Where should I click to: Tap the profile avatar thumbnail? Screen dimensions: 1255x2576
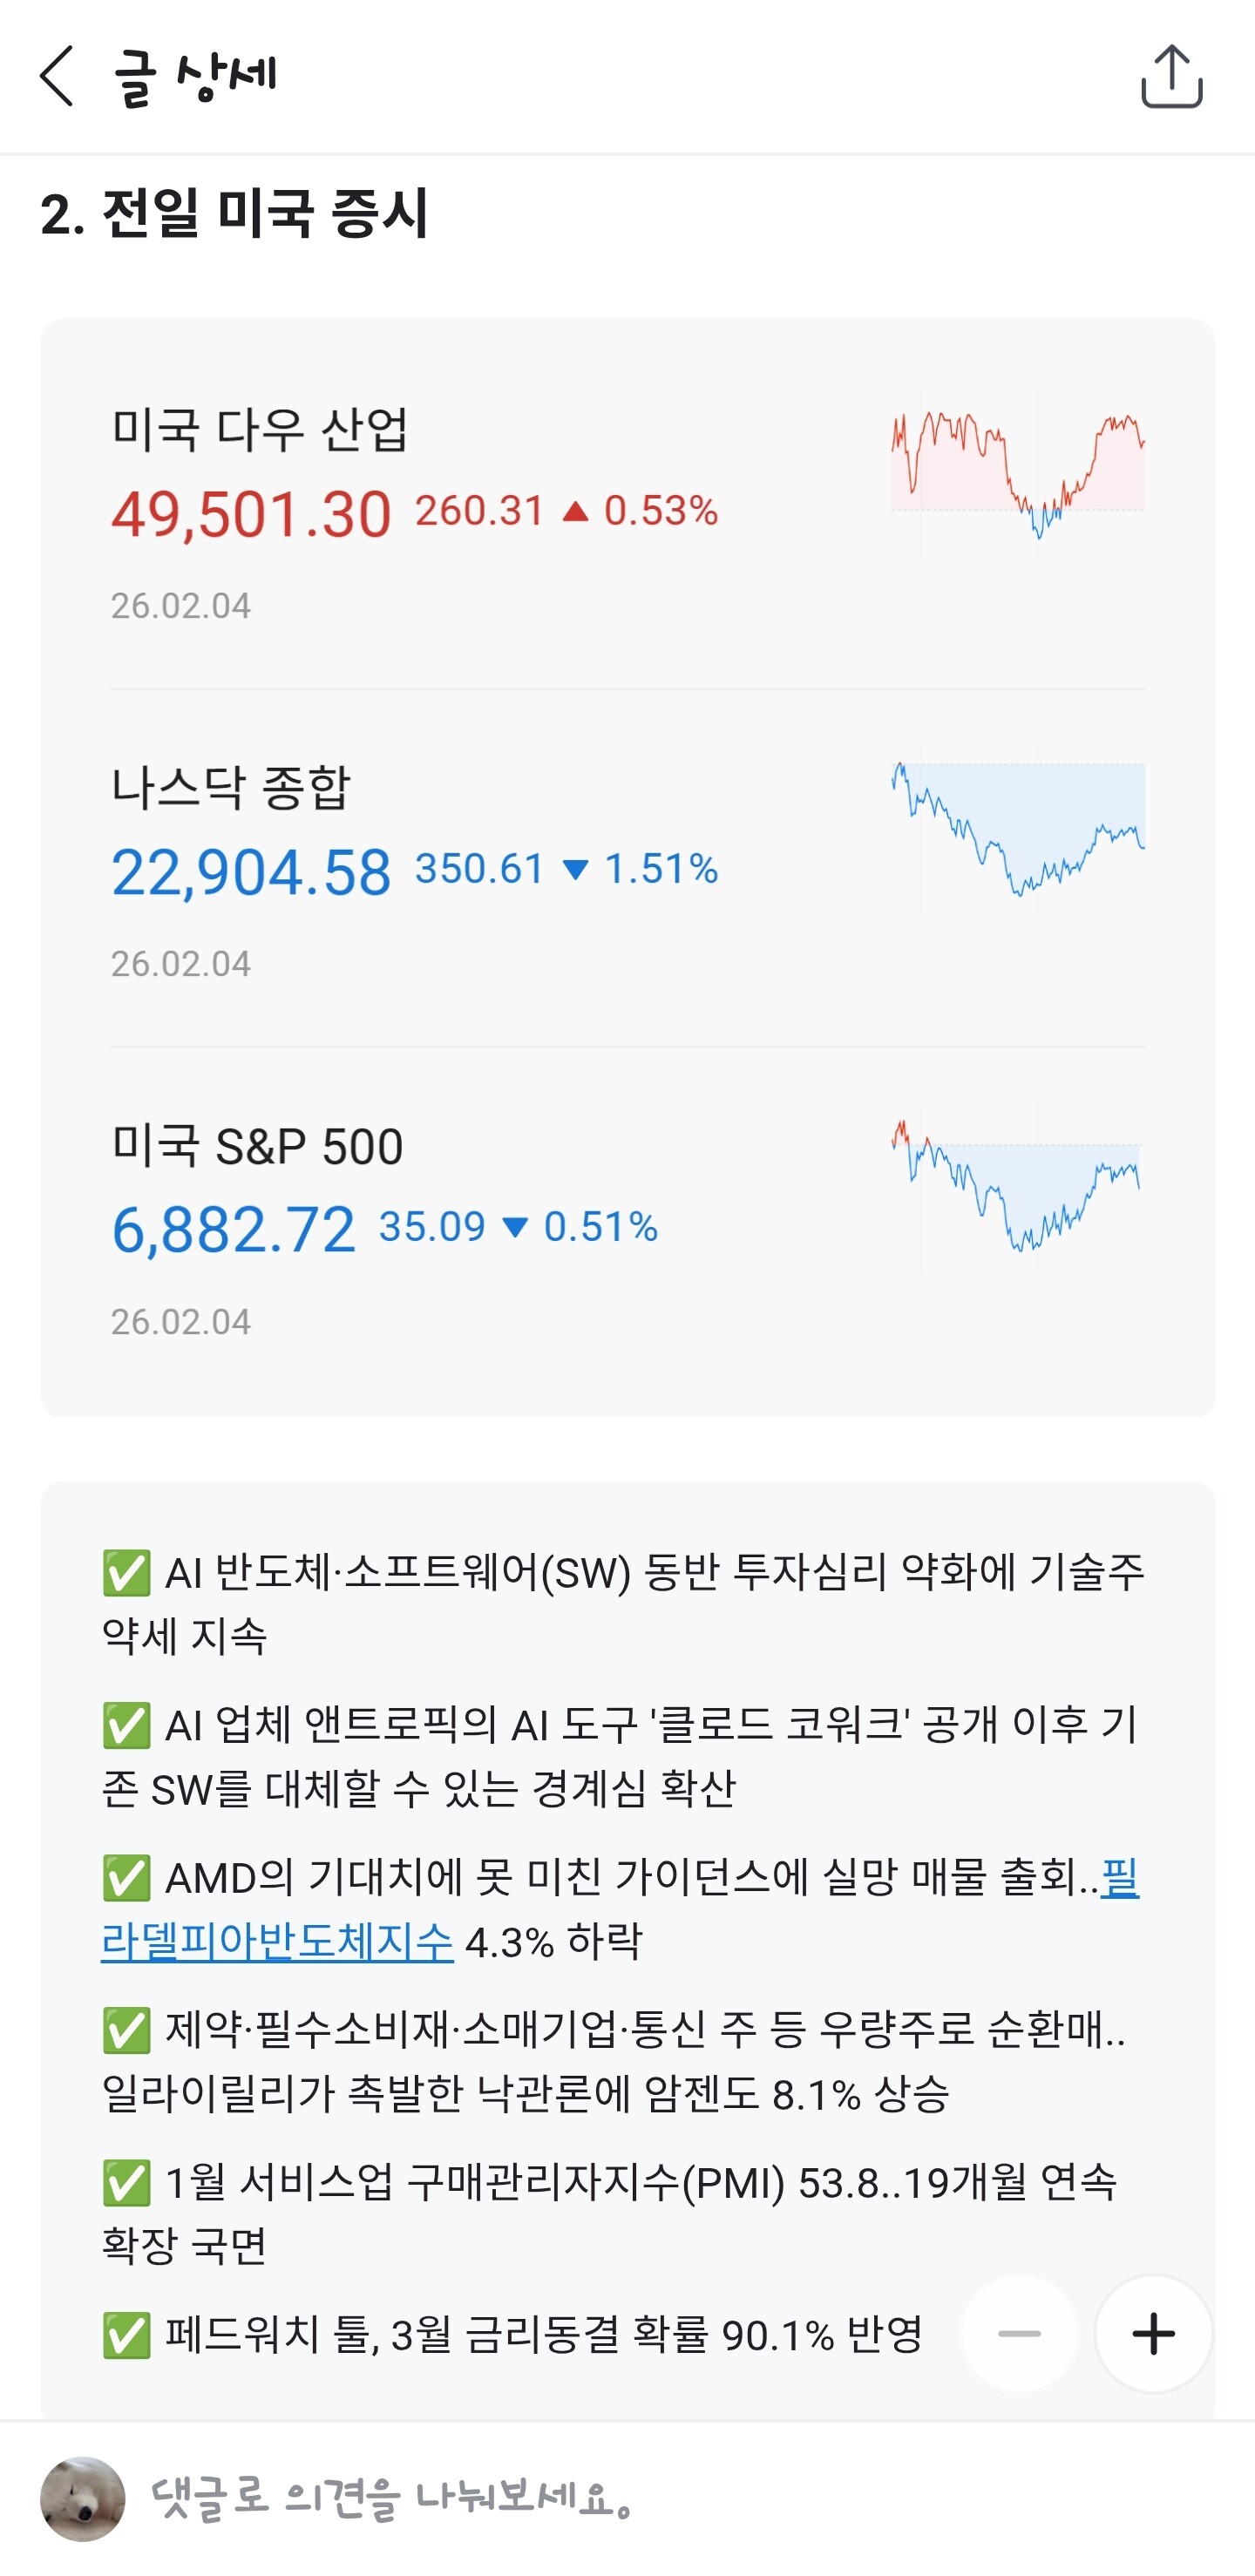83,2498
